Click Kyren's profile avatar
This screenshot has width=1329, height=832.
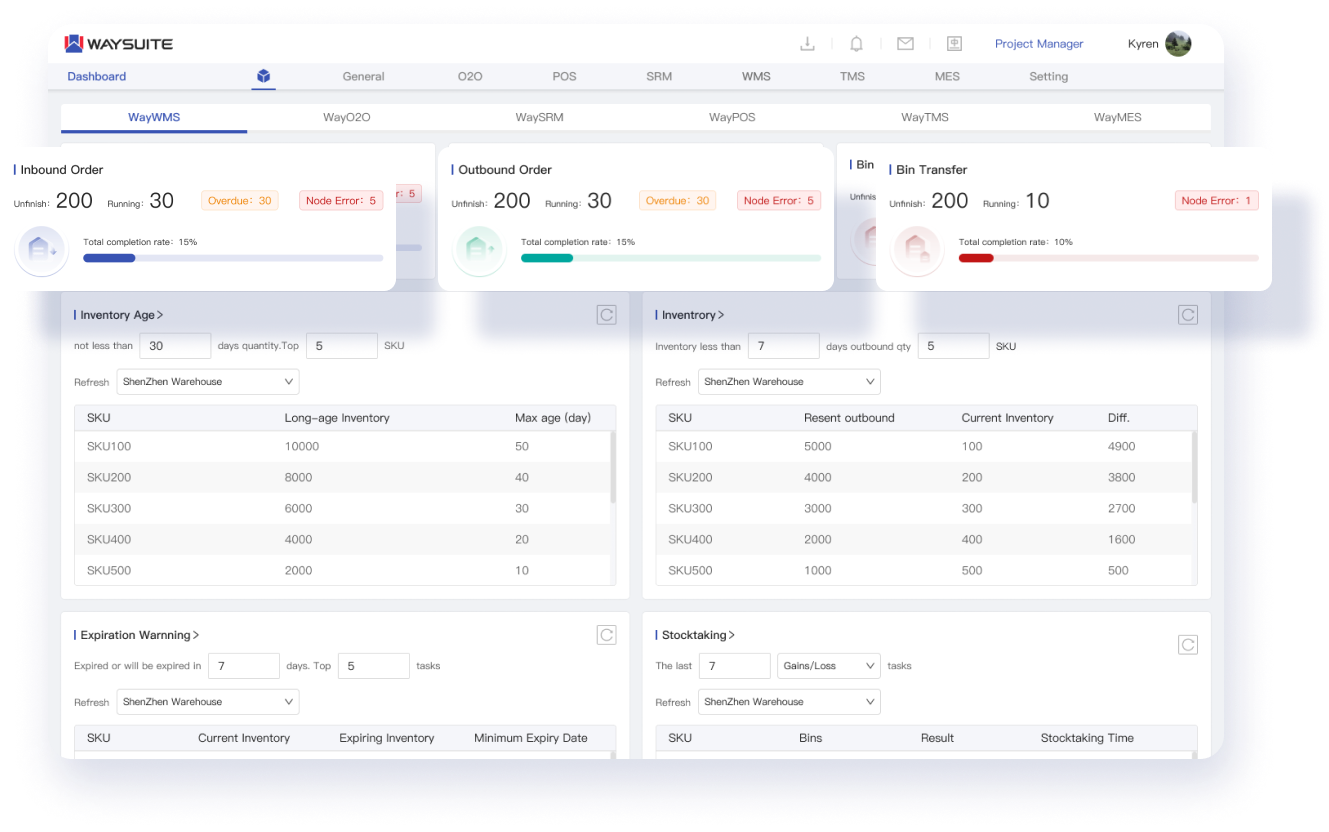click(1178, 44)
